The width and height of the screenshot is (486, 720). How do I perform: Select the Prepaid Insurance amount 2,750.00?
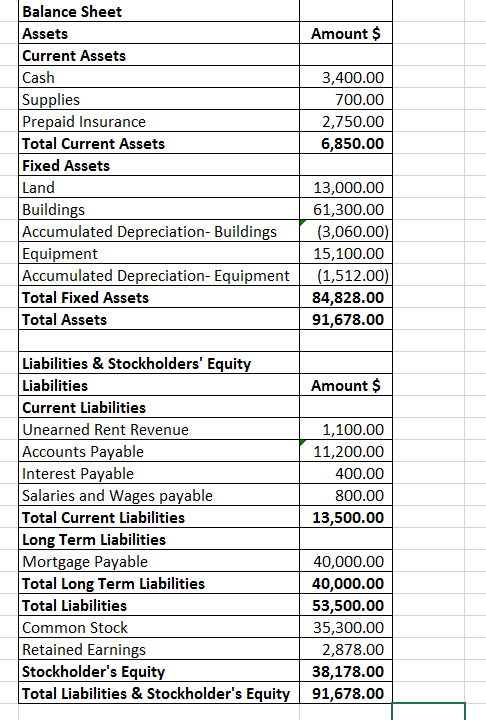(x=346, y=121)
